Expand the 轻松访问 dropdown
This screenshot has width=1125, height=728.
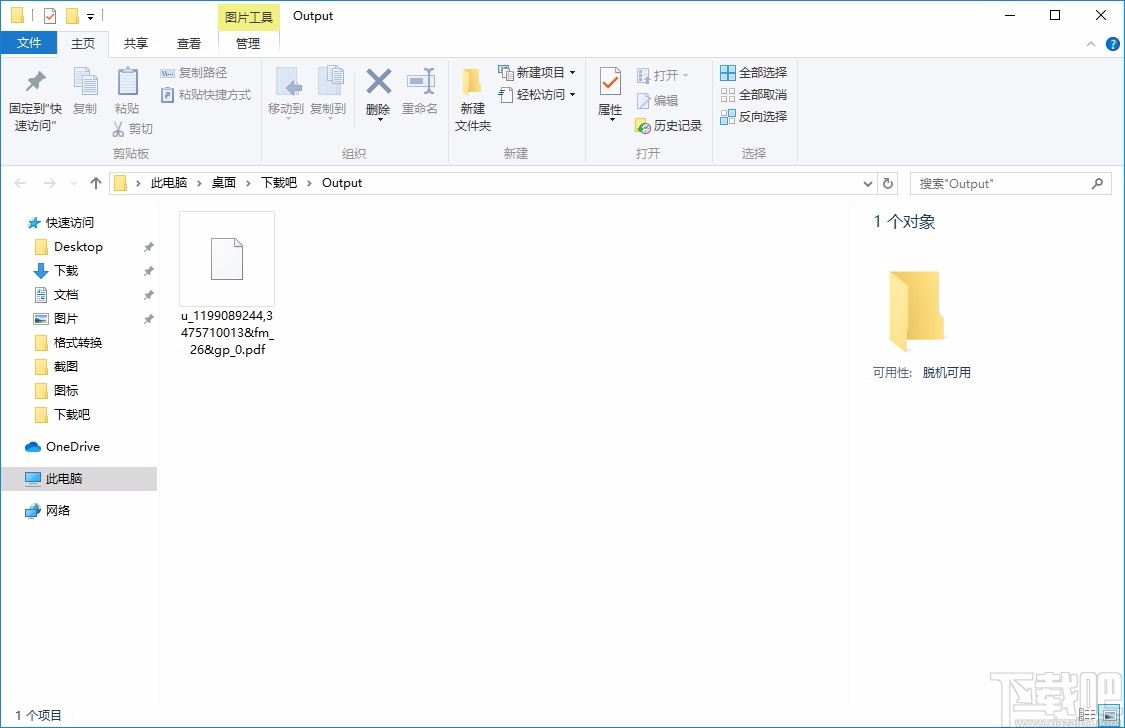(x=571, y=93)
